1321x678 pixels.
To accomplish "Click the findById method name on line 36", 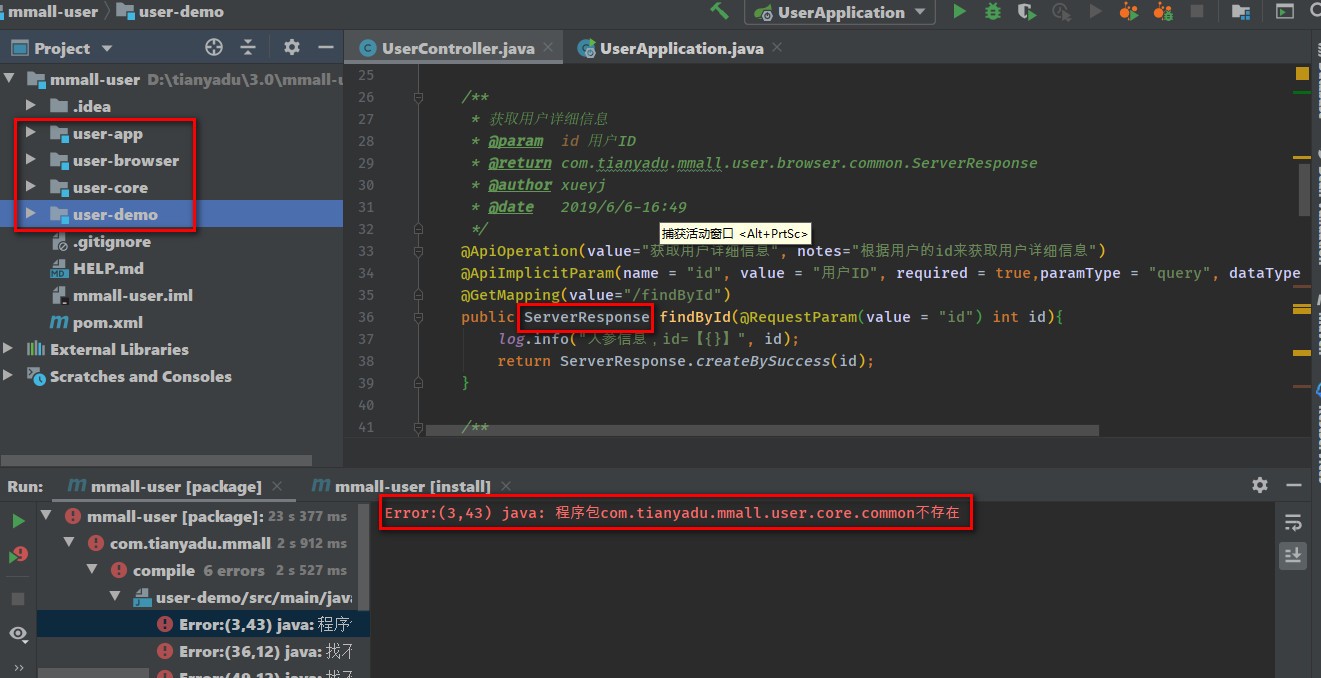I will coord(695,317).
